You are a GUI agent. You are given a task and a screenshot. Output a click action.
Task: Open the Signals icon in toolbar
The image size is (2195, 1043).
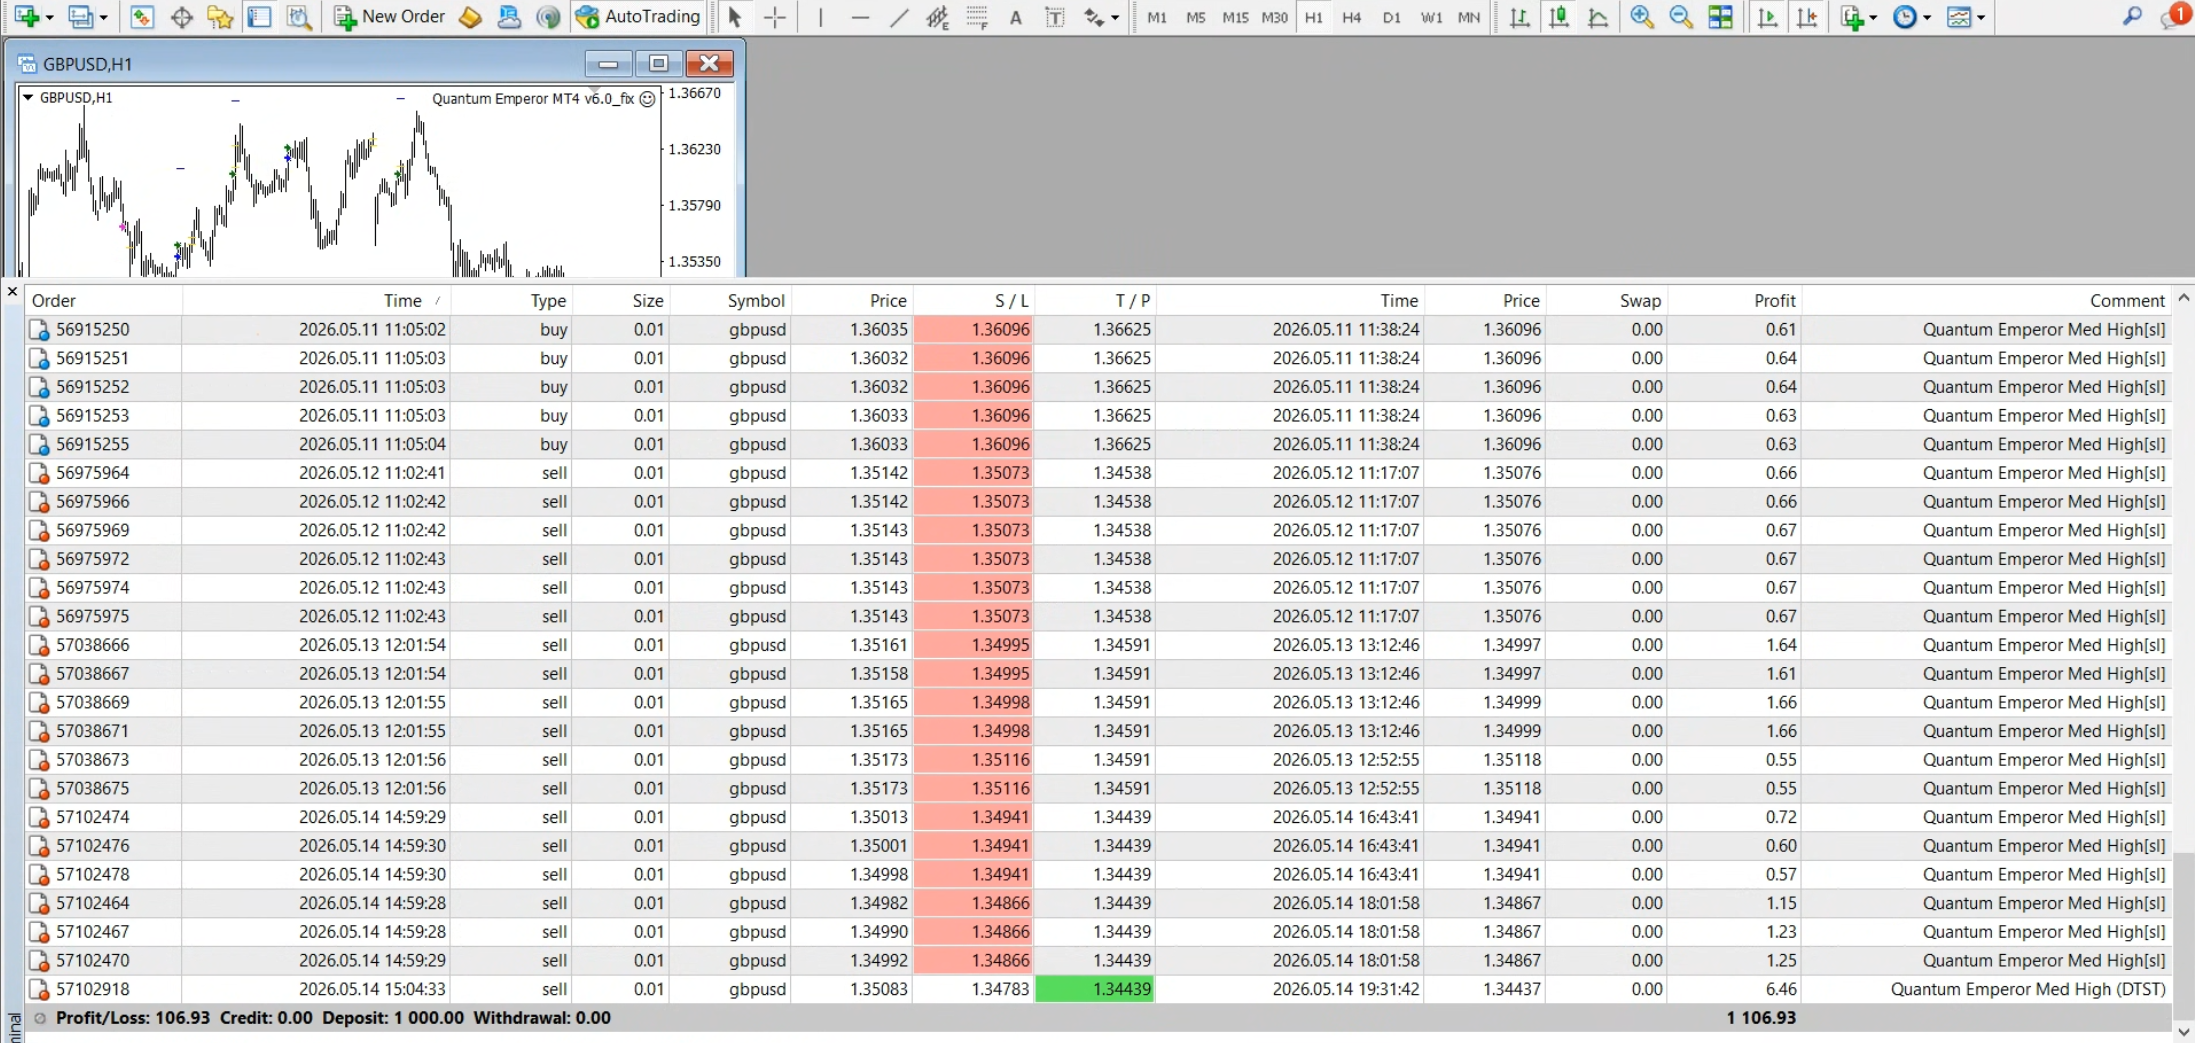click(548, 17)
